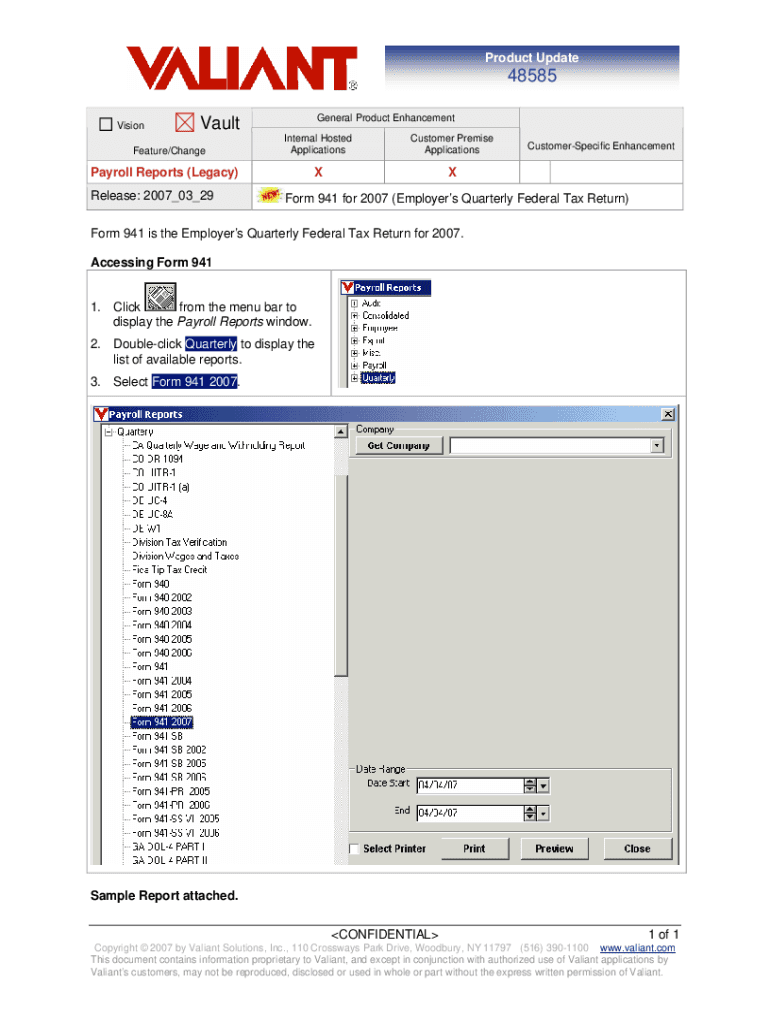Click the Valiant logo in header
This screenshot has height=1024, width=770.
(x=241, y=68)
